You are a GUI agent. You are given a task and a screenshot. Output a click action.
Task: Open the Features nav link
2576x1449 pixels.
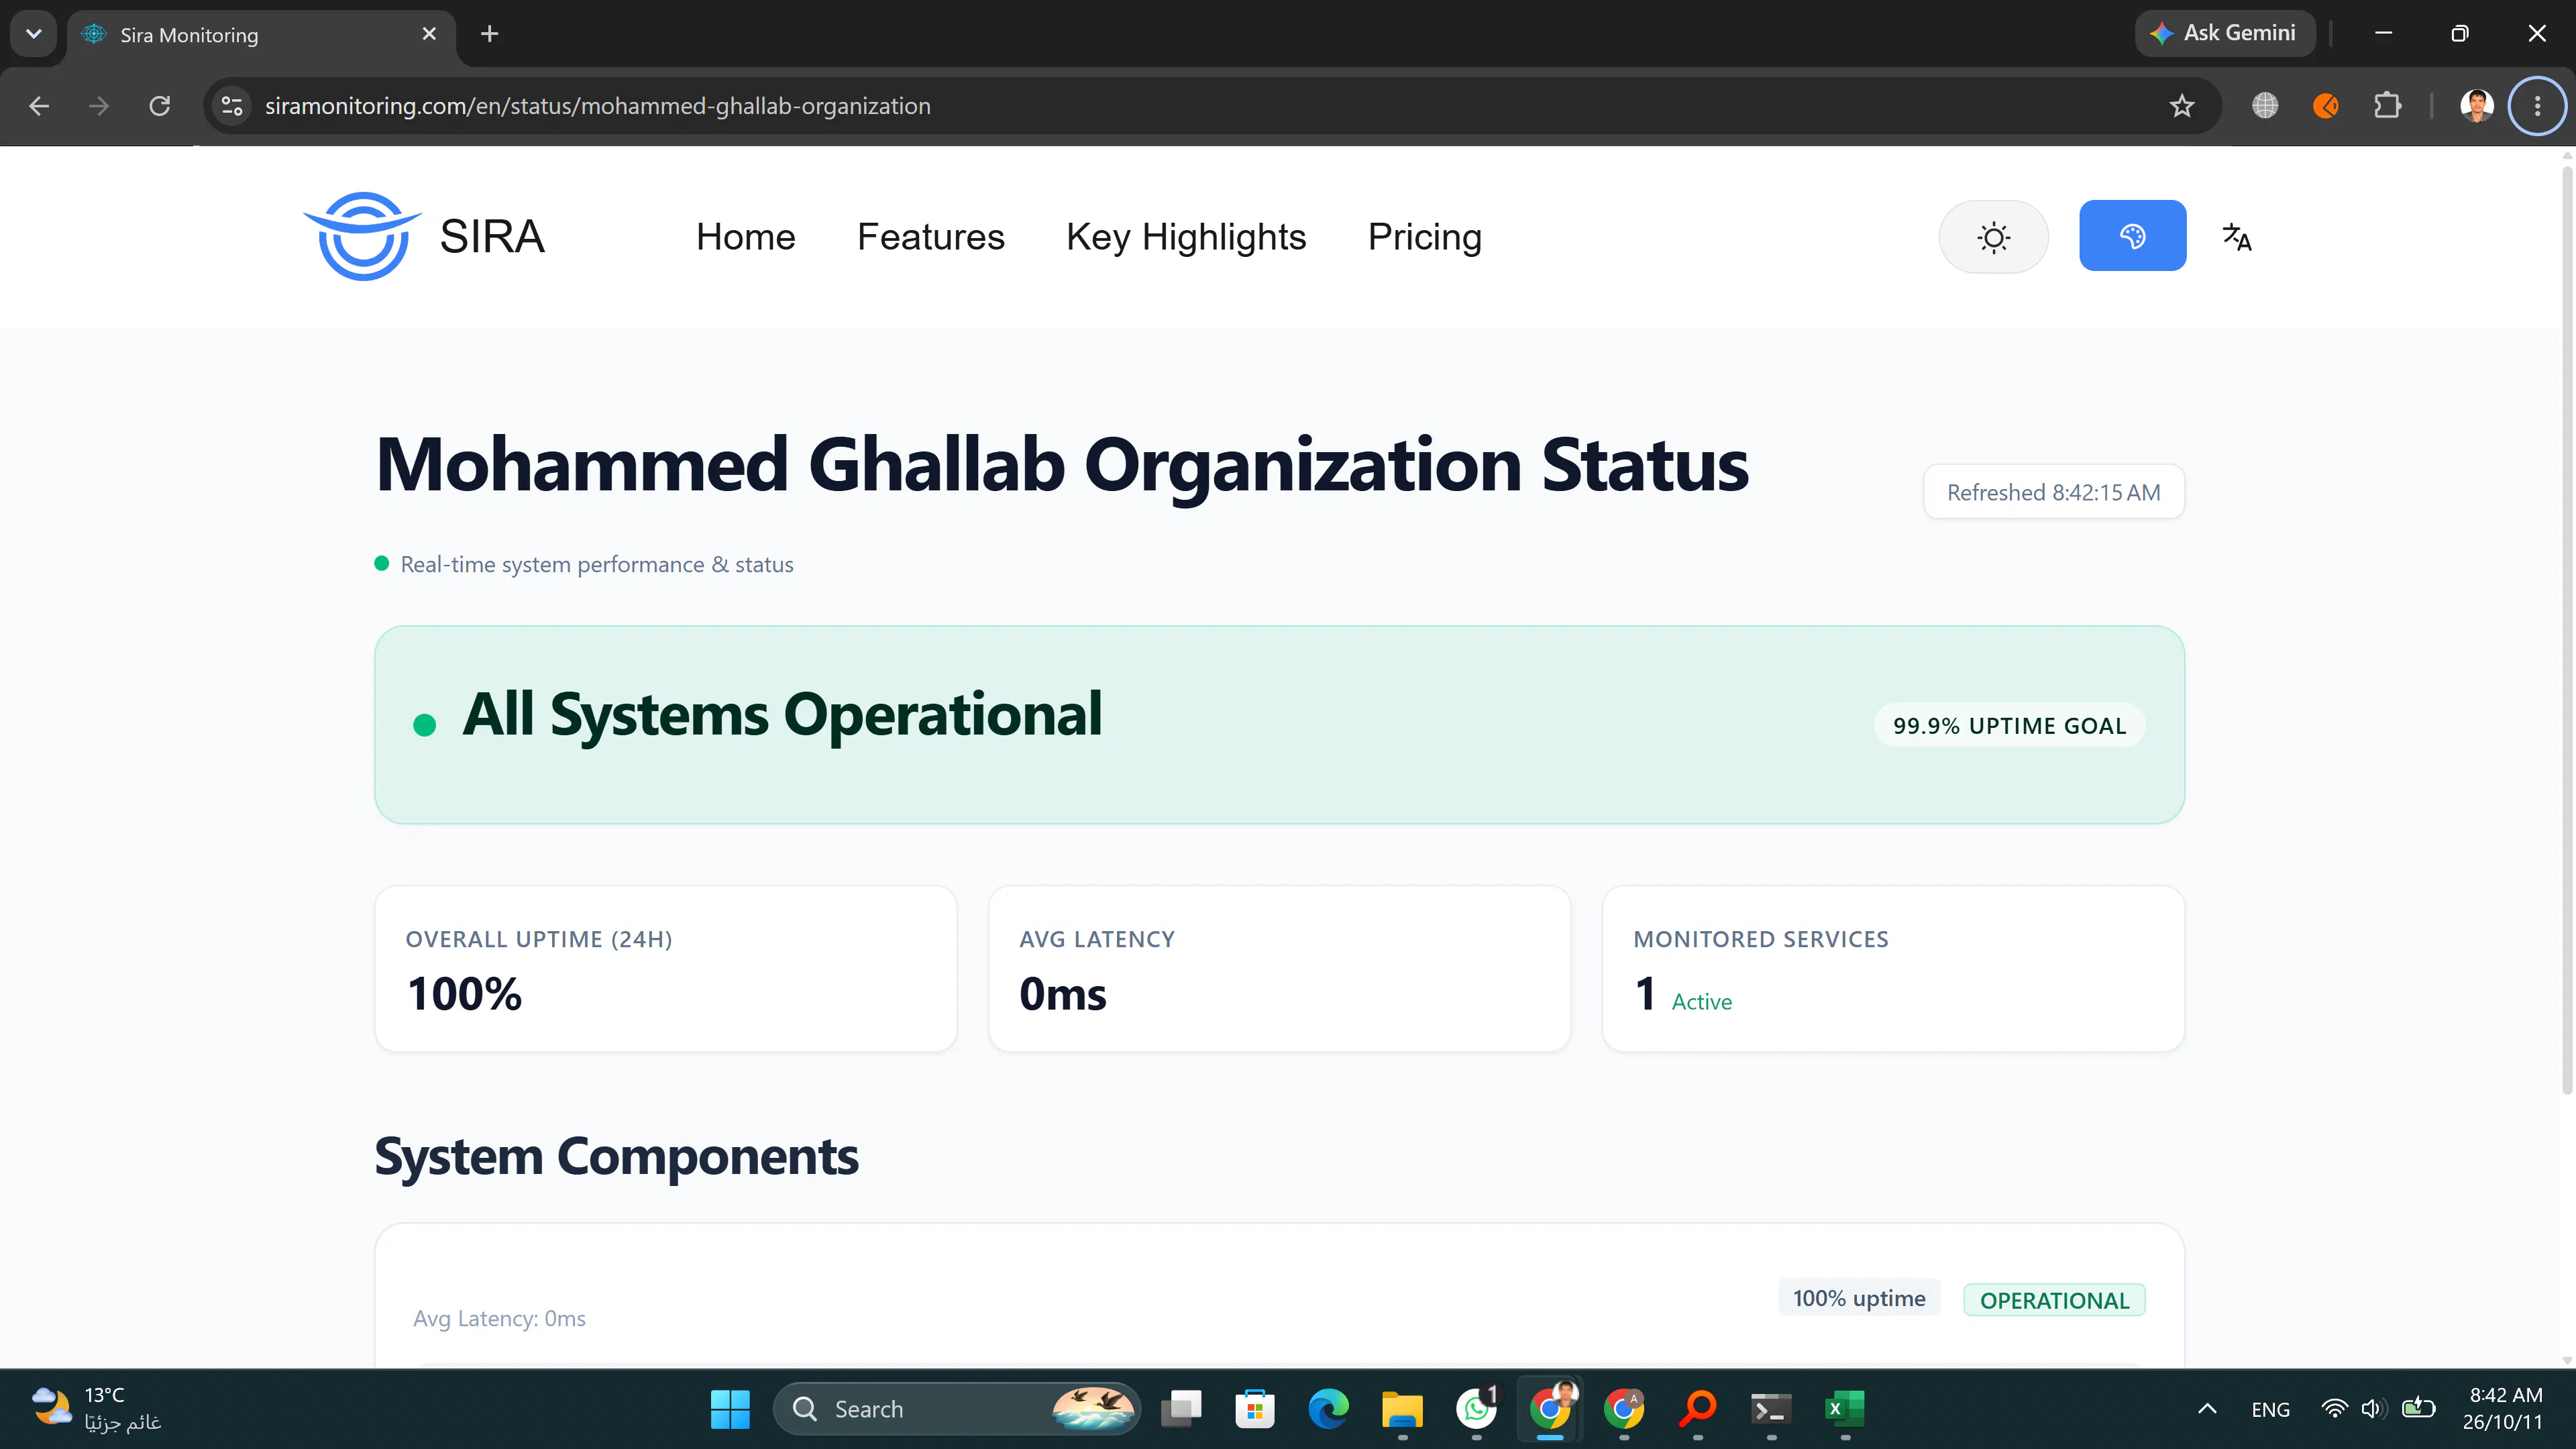[930, 237]
